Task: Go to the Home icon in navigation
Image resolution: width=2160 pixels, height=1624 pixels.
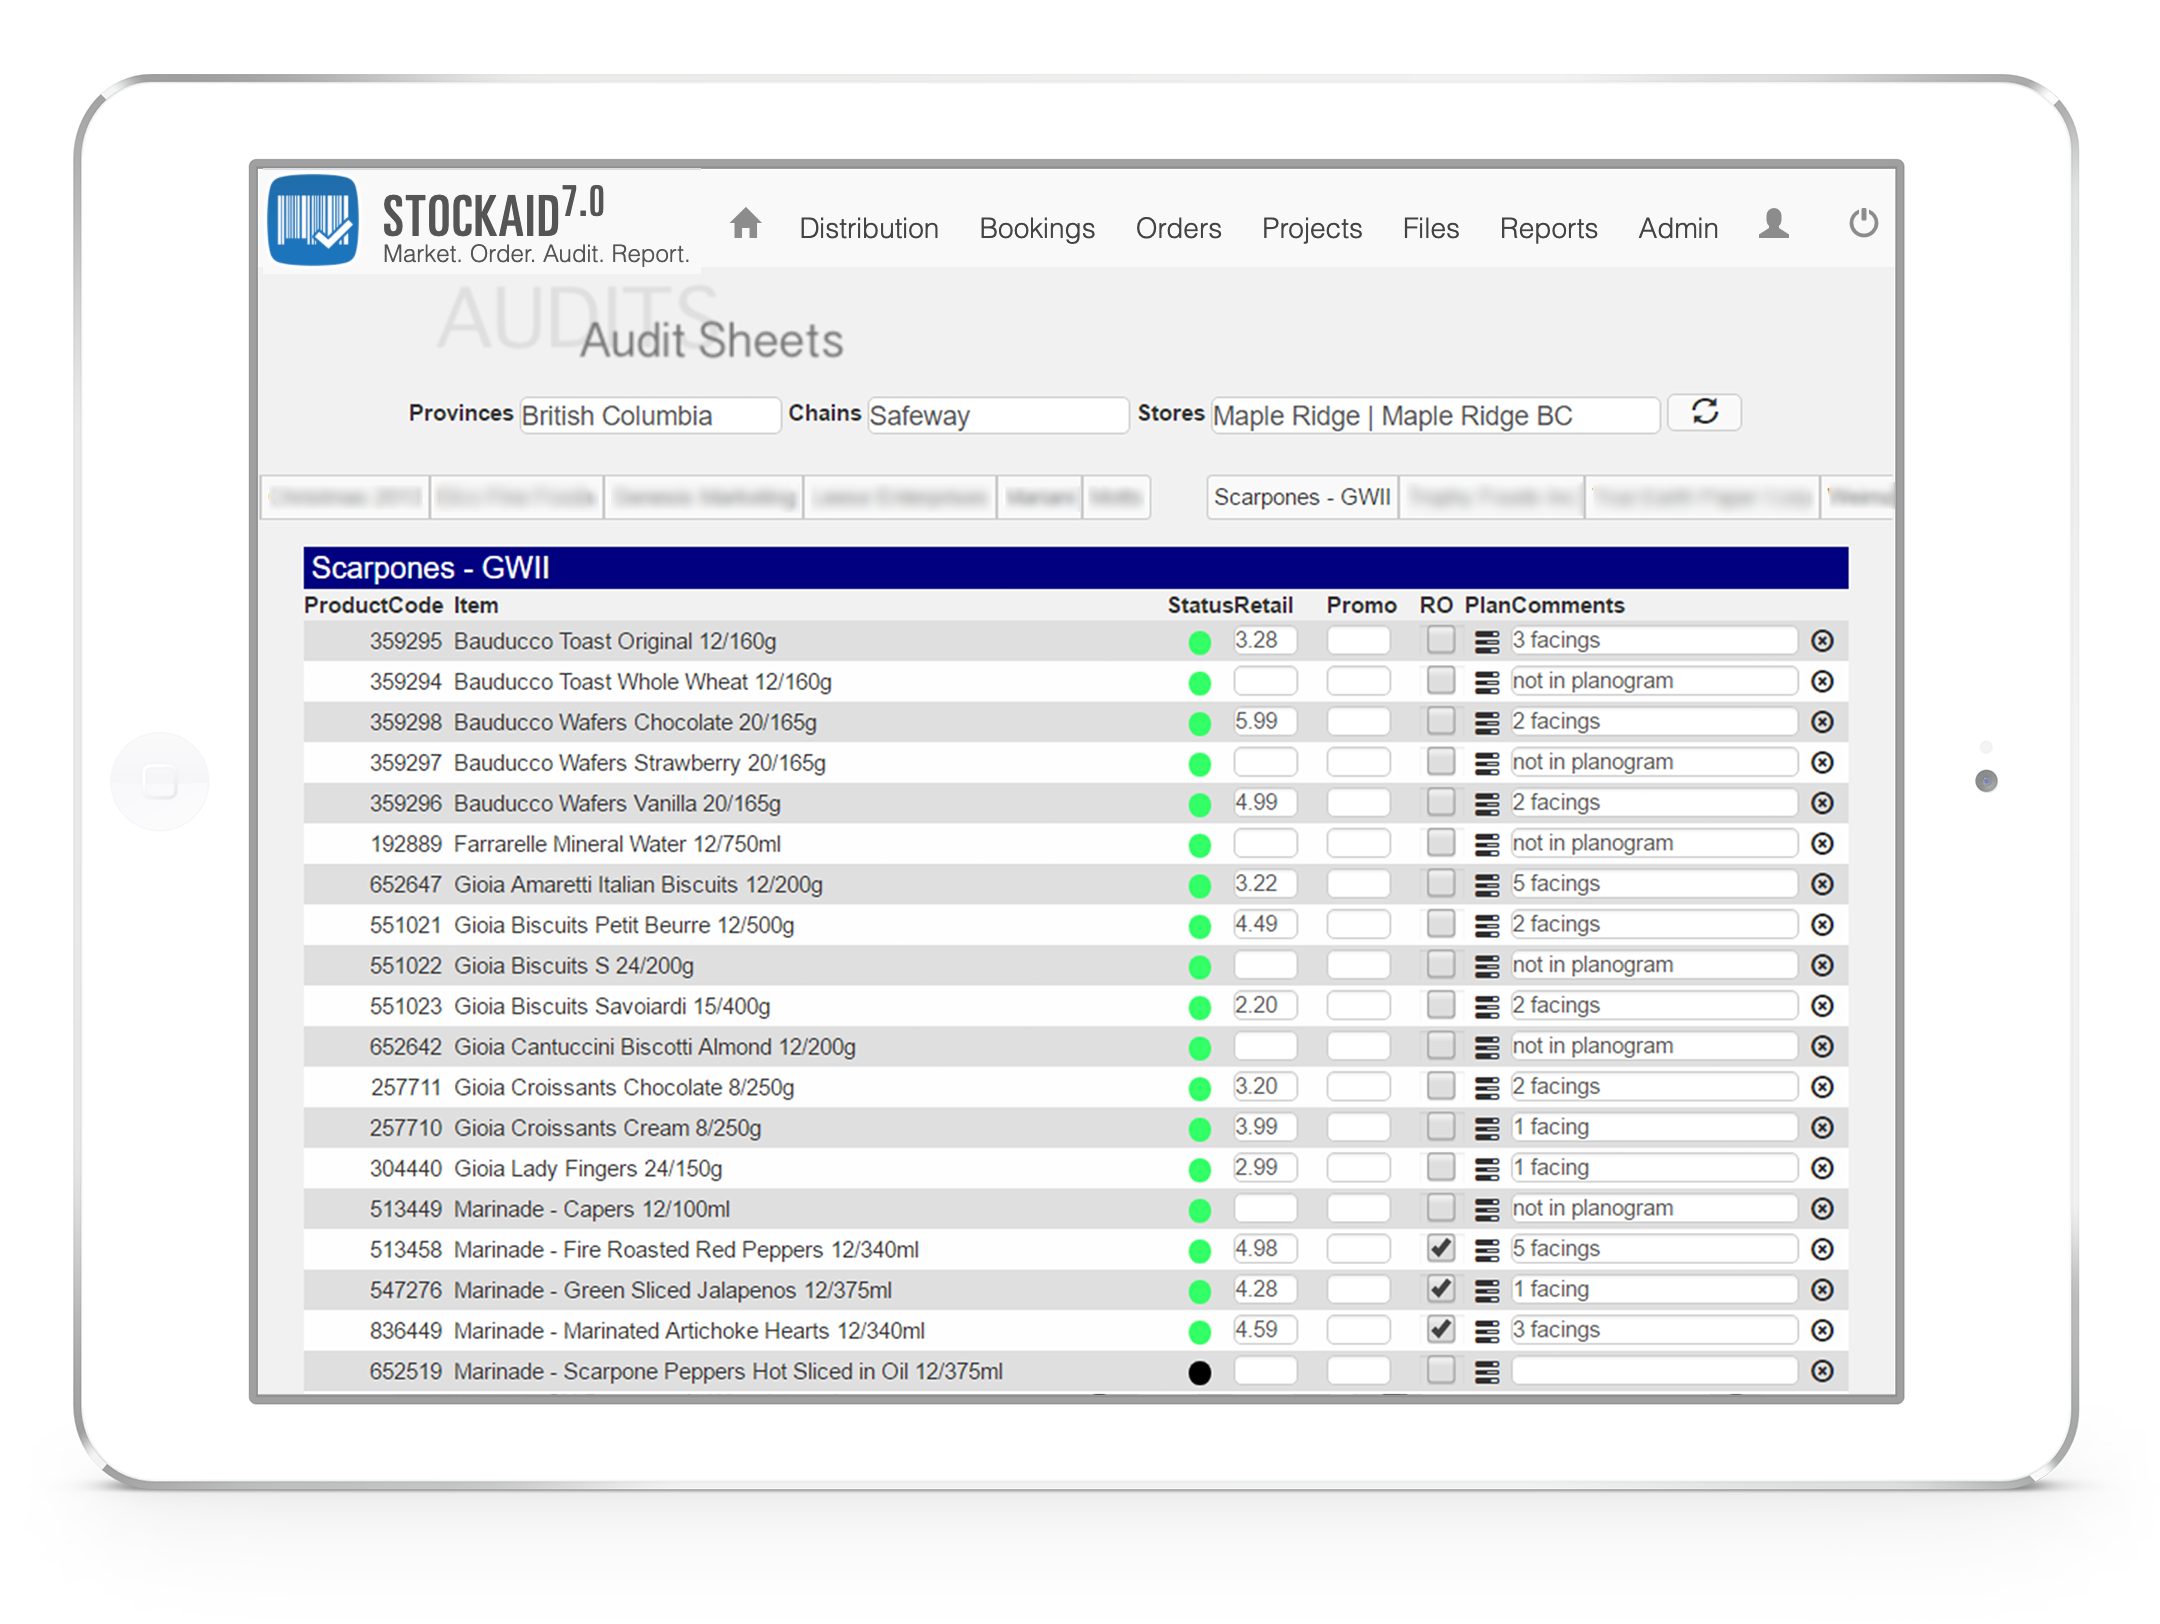Action: (745, 223)
